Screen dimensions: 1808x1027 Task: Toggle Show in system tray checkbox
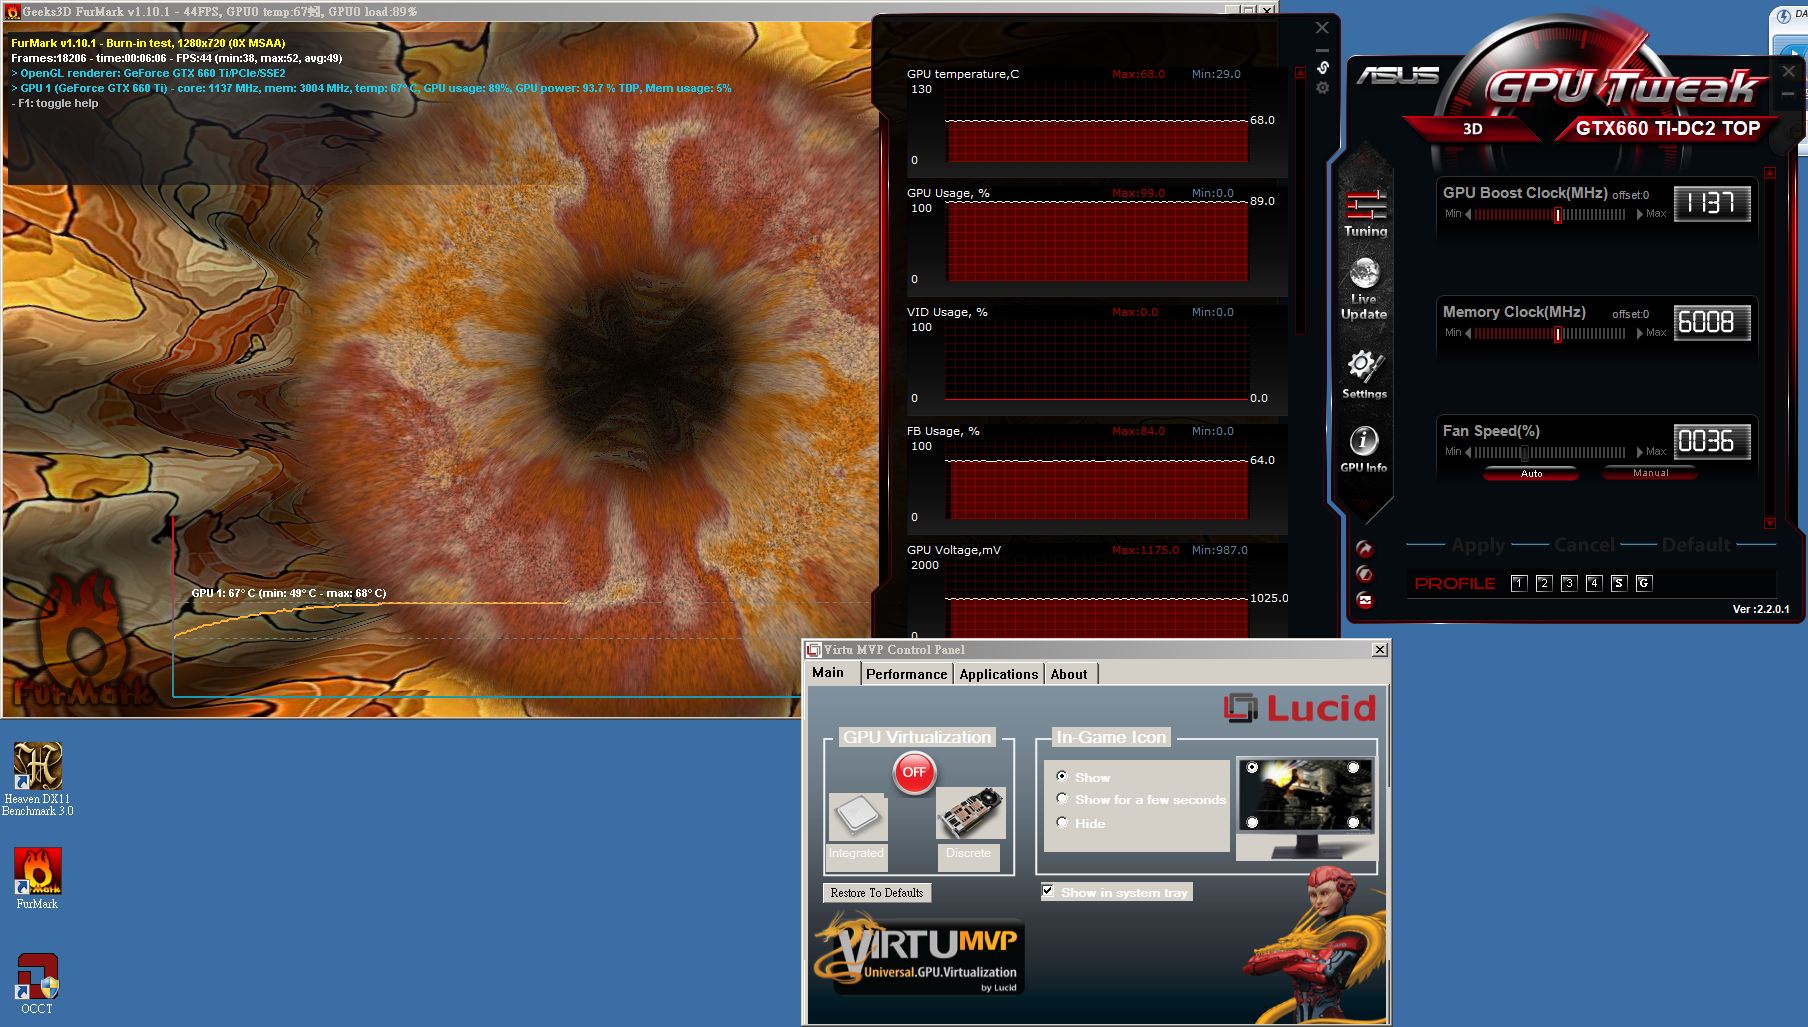coord(1048,891)
